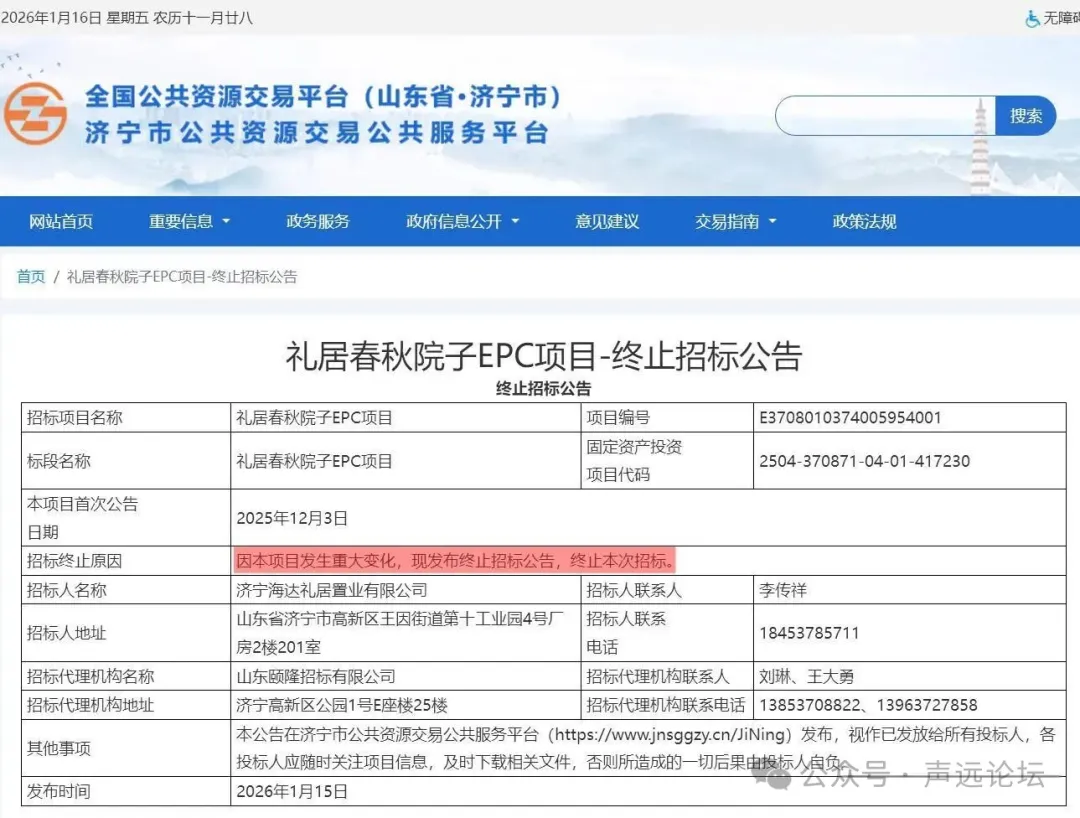Select code 2504-370871-04-01-417230
This screenshot has height=818, width=1080.
tap(864, 461)
